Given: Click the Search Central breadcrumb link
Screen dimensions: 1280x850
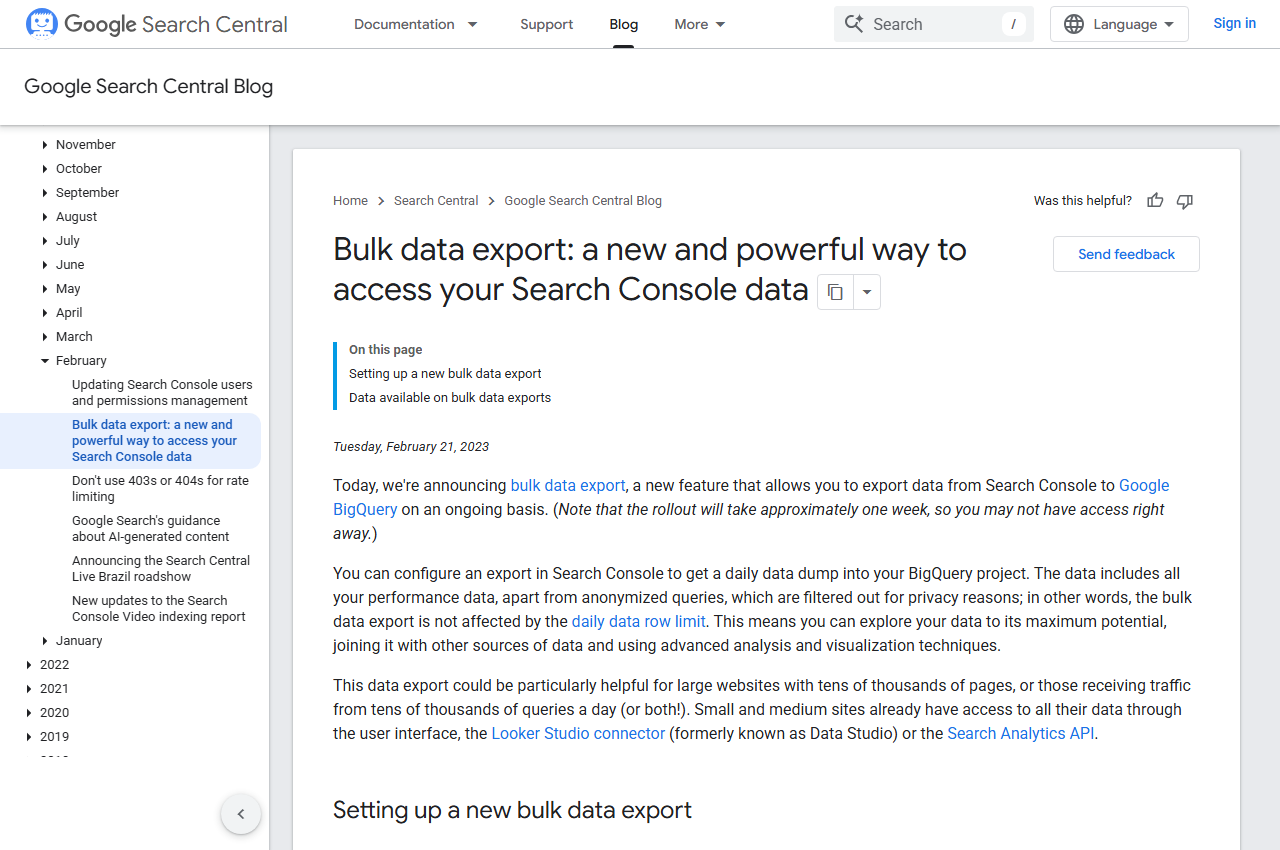Looking at the screenshot, I should pyautogui.click(x=436, y=201).
